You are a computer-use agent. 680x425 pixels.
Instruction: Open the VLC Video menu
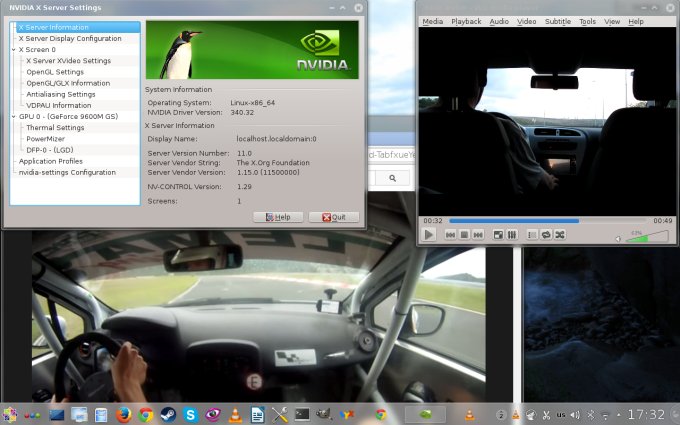click(526, 21)
